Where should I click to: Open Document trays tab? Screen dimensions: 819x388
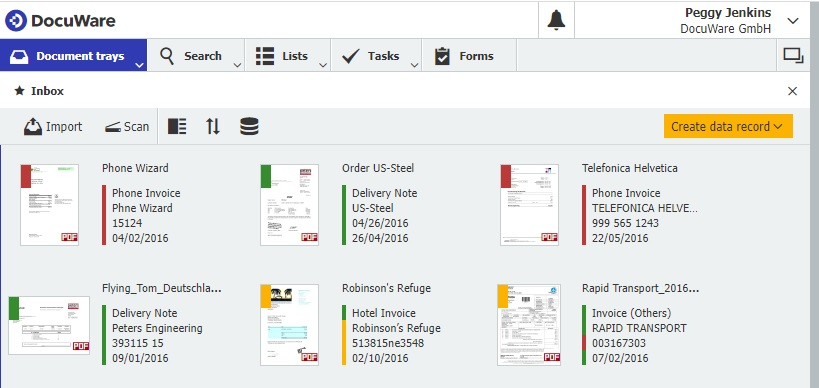[x=74, y=56]
